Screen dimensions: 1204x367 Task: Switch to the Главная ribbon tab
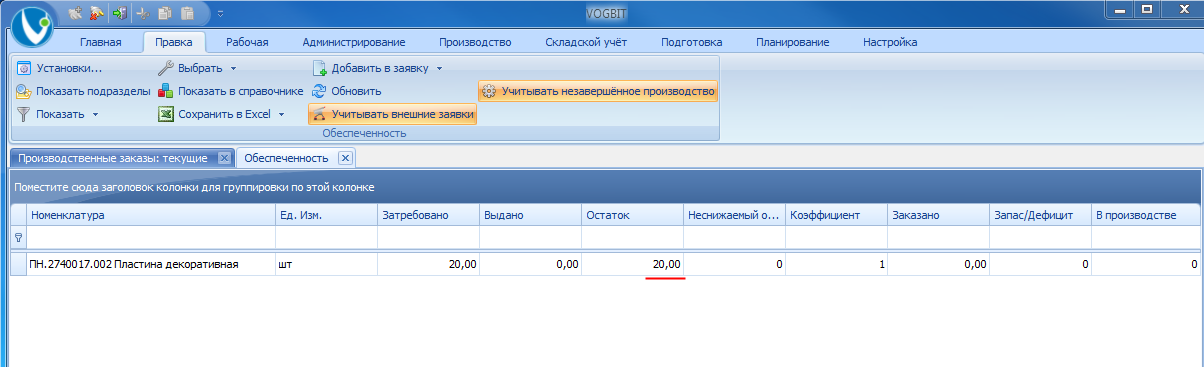pyautogui.click(x=100, y=42)
